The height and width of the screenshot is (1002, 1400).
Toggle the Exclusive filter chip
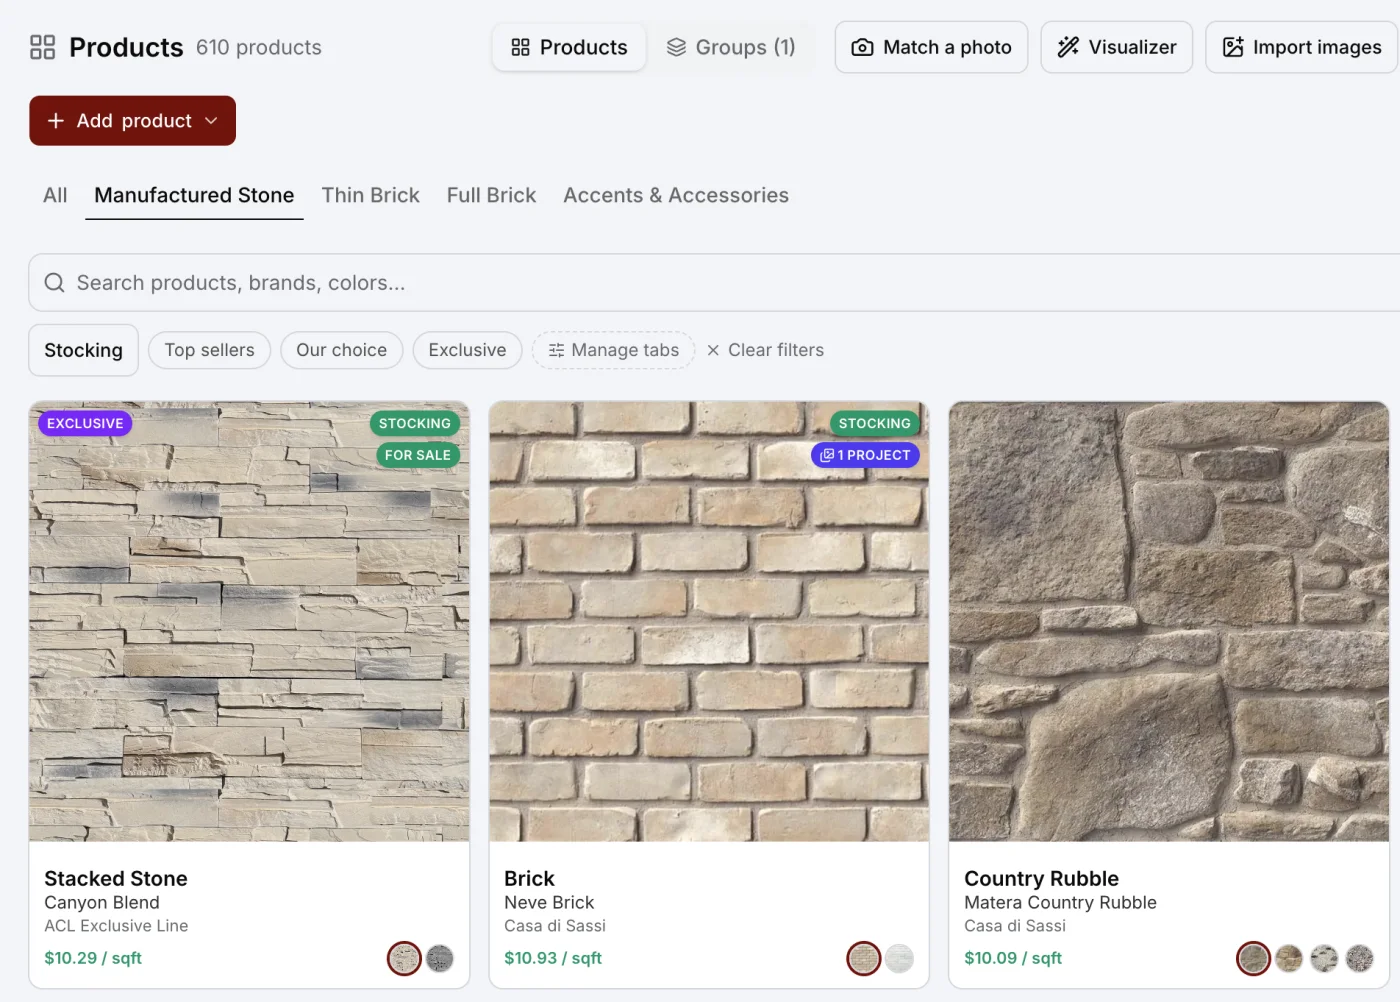(467, 350)
